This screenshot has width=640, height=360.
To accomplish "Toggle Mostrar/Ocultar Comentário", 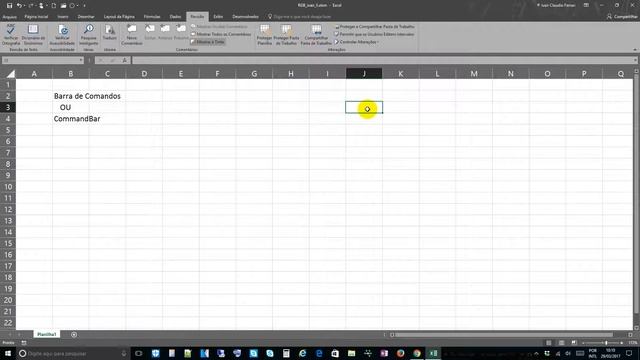I will [219, 27].
